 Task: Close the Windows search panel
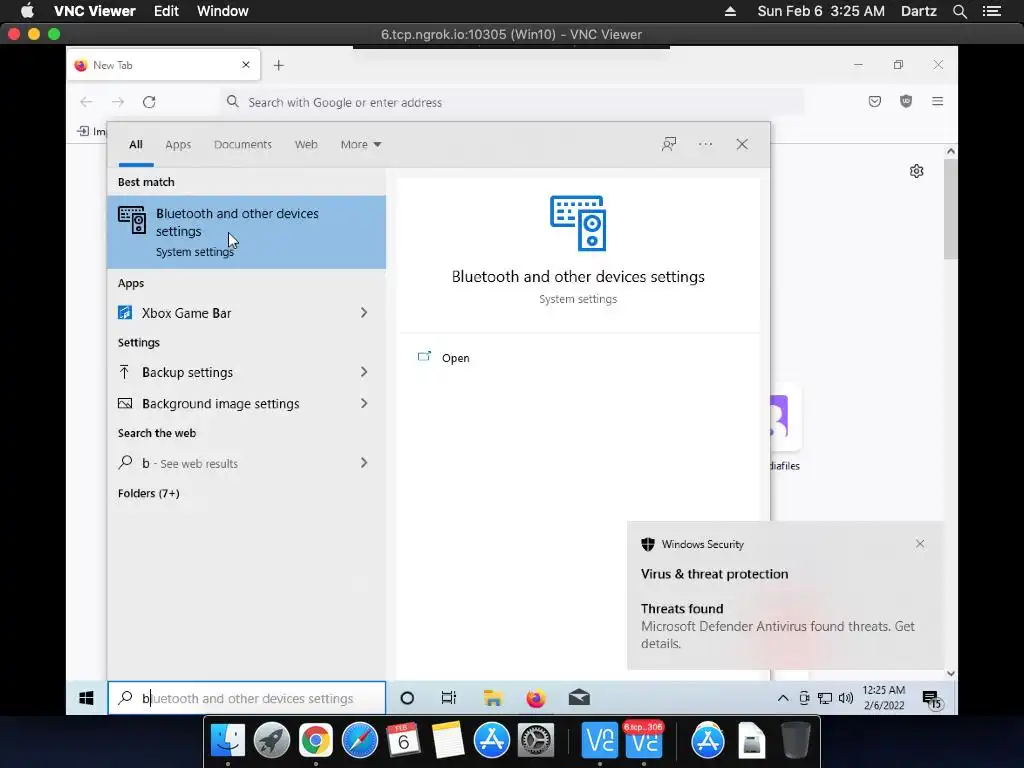[742, 144]
